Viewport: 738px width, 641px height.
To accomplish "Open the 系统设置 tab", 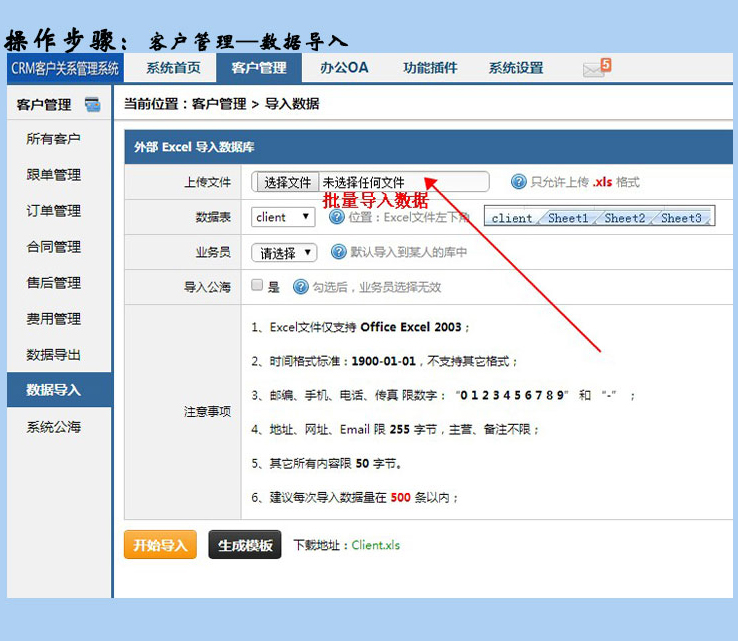I will tap(516, 68).
